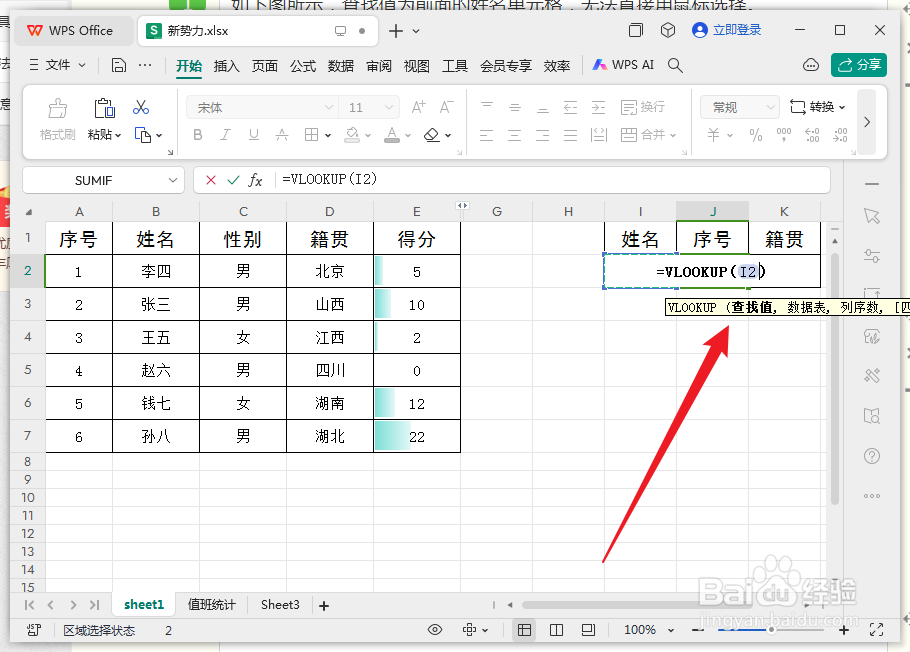Screen dimensions: 910x652
Task: Click the eye icon in the status bar
Action: (435, 630)
